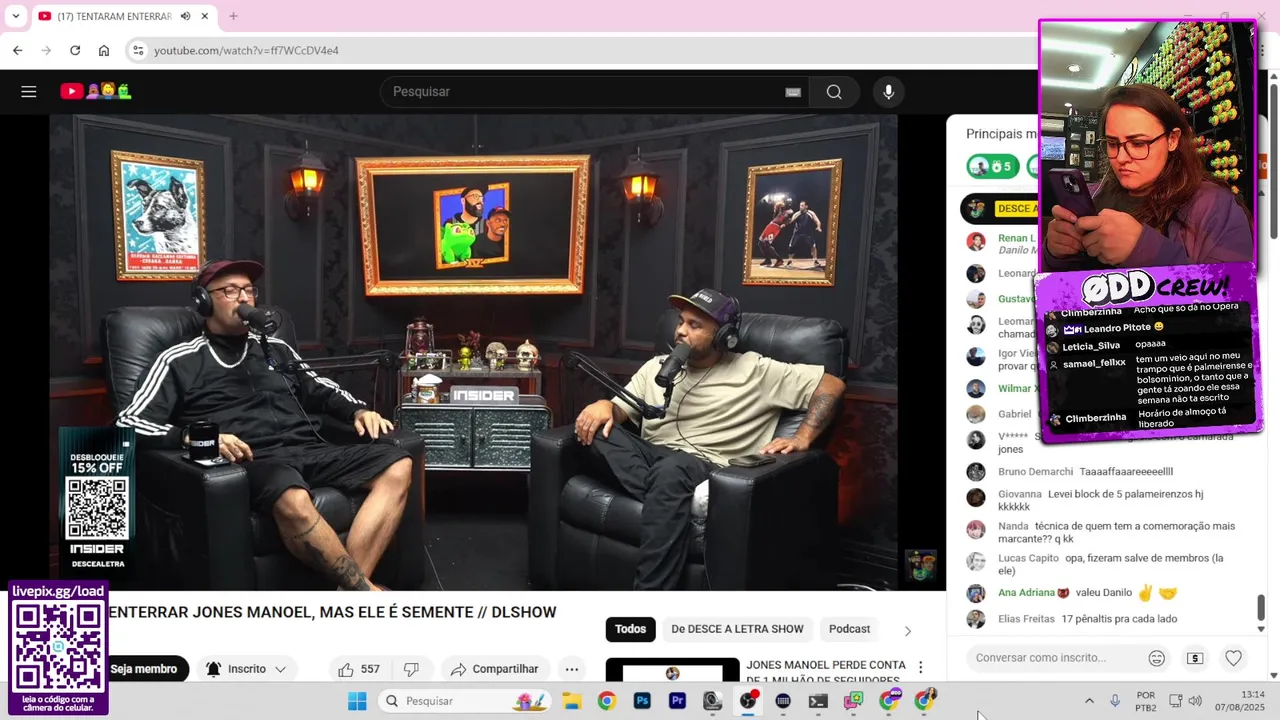Launch Premiere Pro from the taskbar
The height and width of the screenshot is (720, 1280).
click(677, 701)
